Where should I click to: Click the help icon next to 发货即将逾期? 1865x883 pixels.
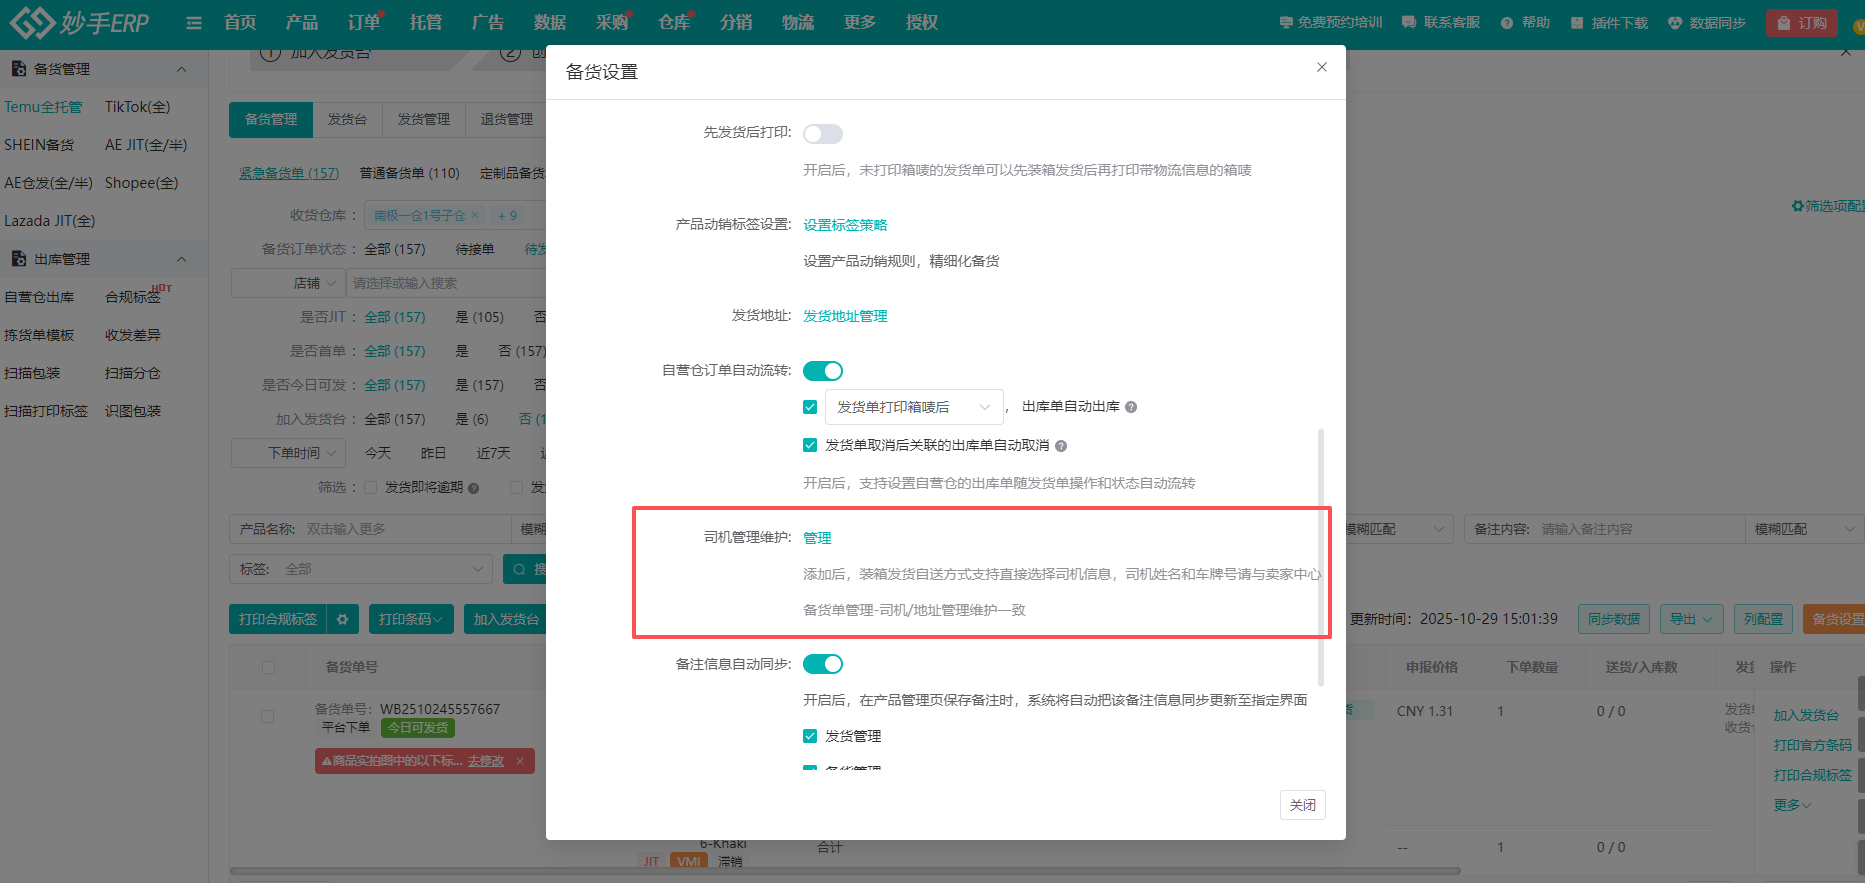[x=474, y=488]
